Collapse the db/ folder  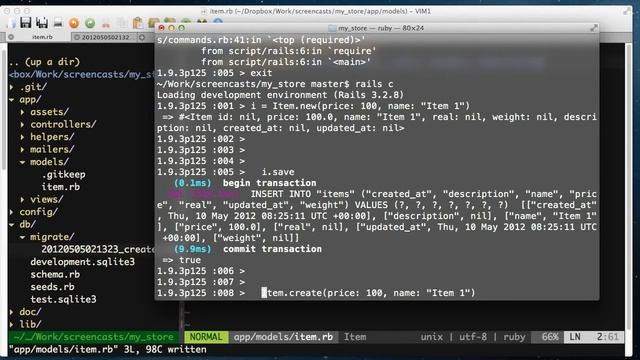pyautogui.click(x=12, y=224)
